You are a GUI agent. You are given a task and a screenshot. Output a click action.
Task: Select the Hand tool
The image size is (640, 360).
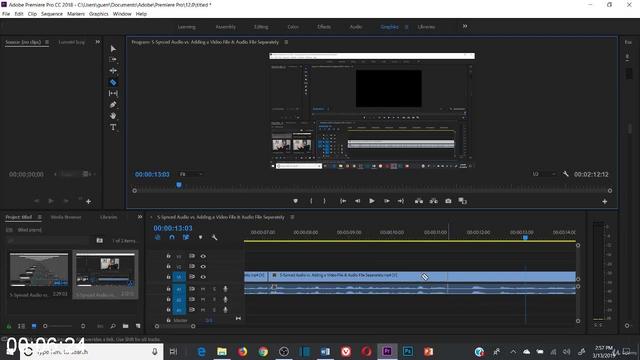[113, 116]
